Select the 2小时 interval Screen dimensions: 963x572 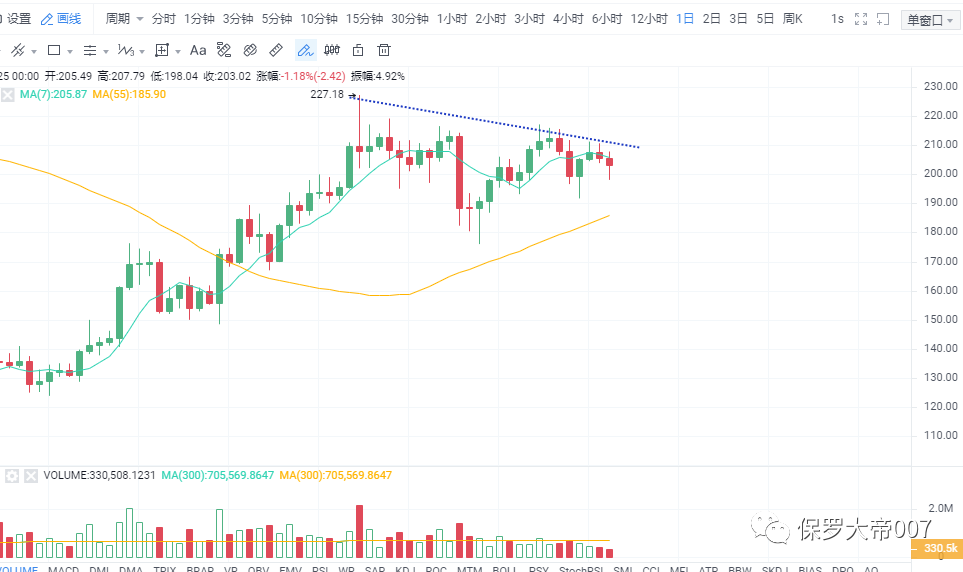(491, 19)
